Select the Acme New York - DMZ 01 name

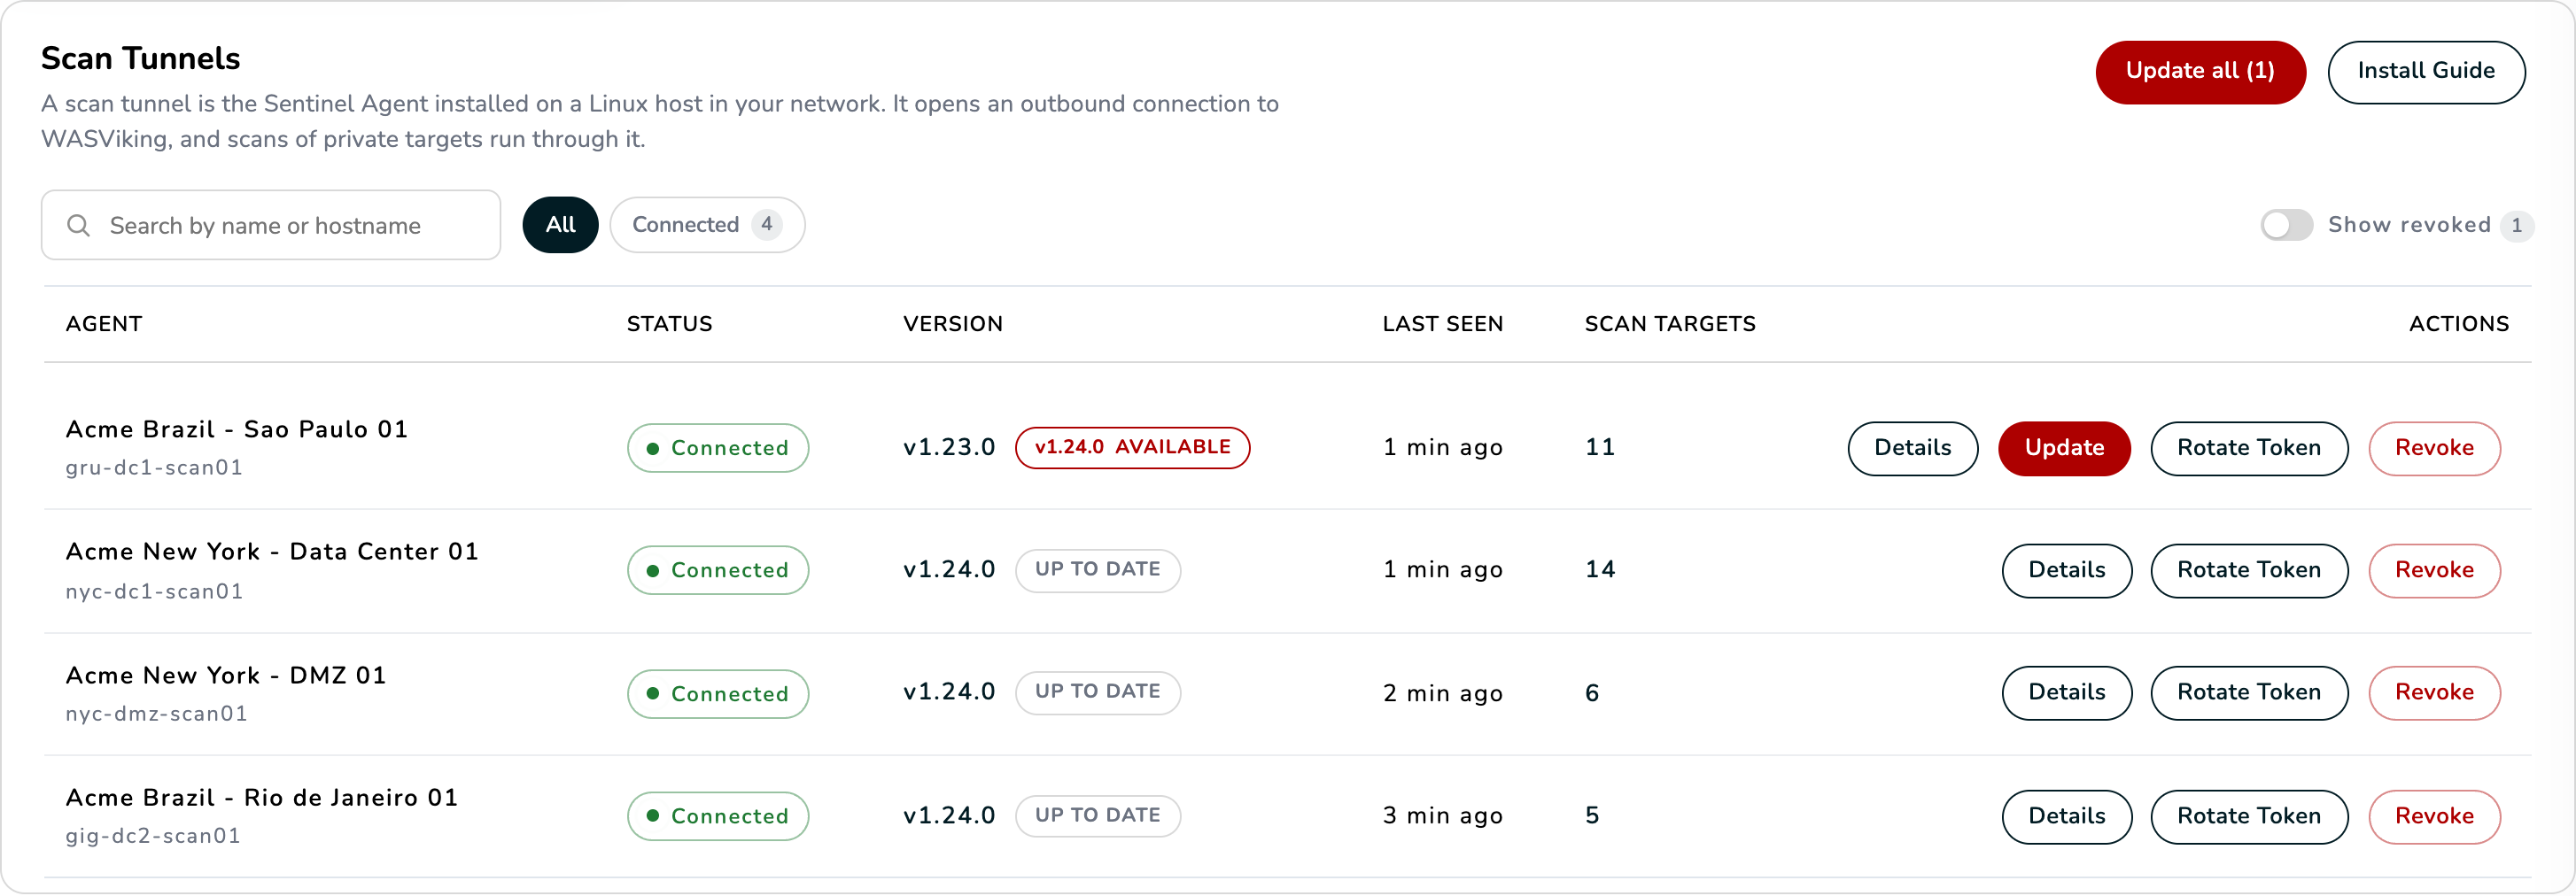226,675
